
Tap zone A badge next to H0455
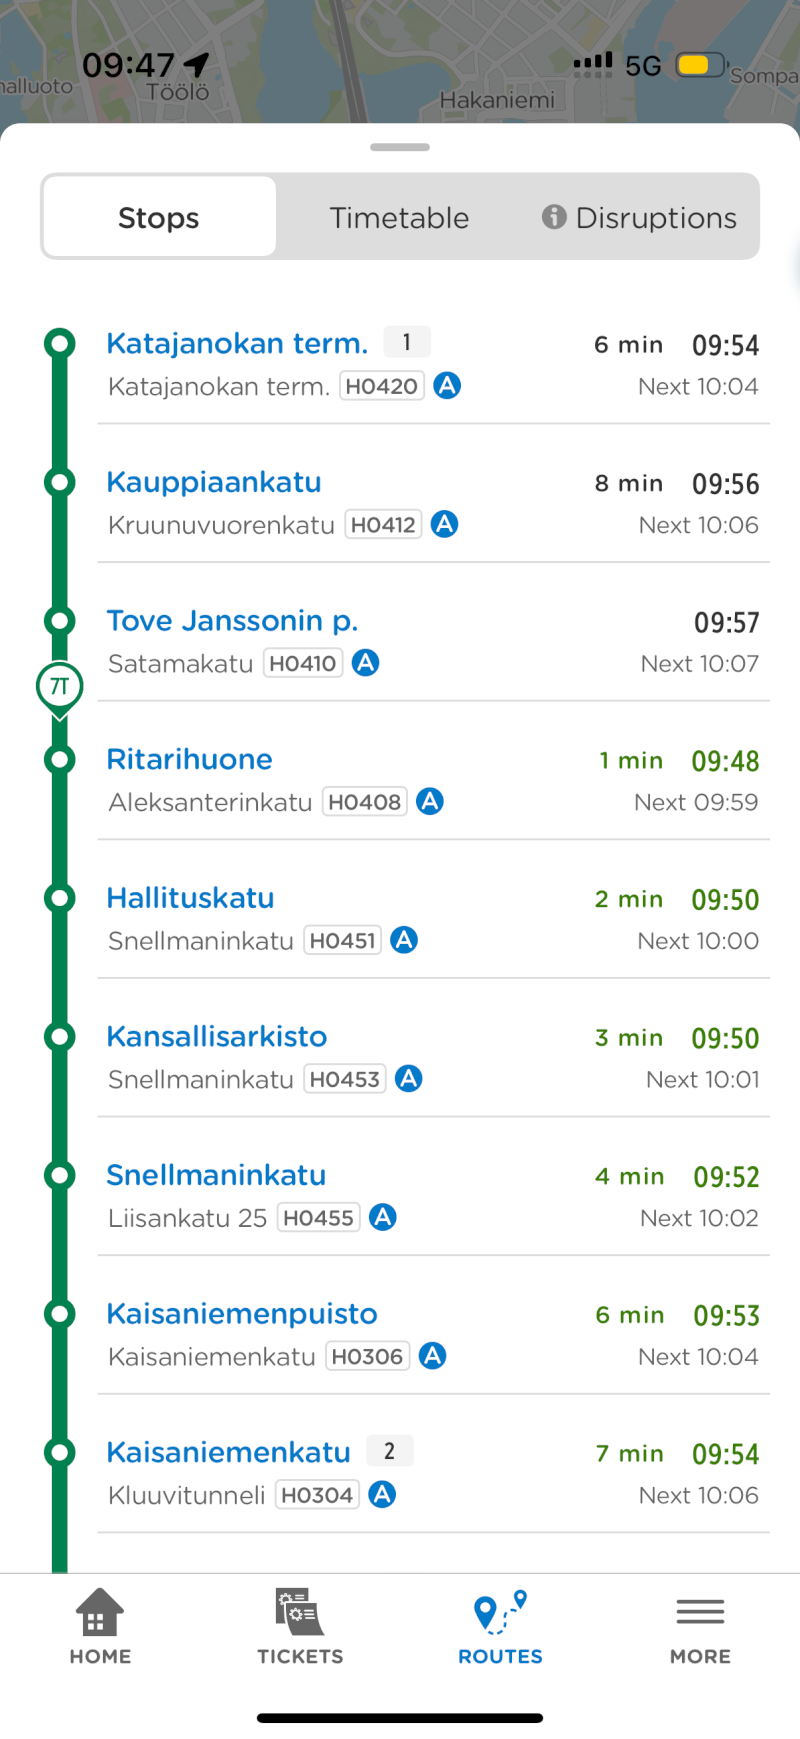pyautogui.click(x=383, y=1218)
